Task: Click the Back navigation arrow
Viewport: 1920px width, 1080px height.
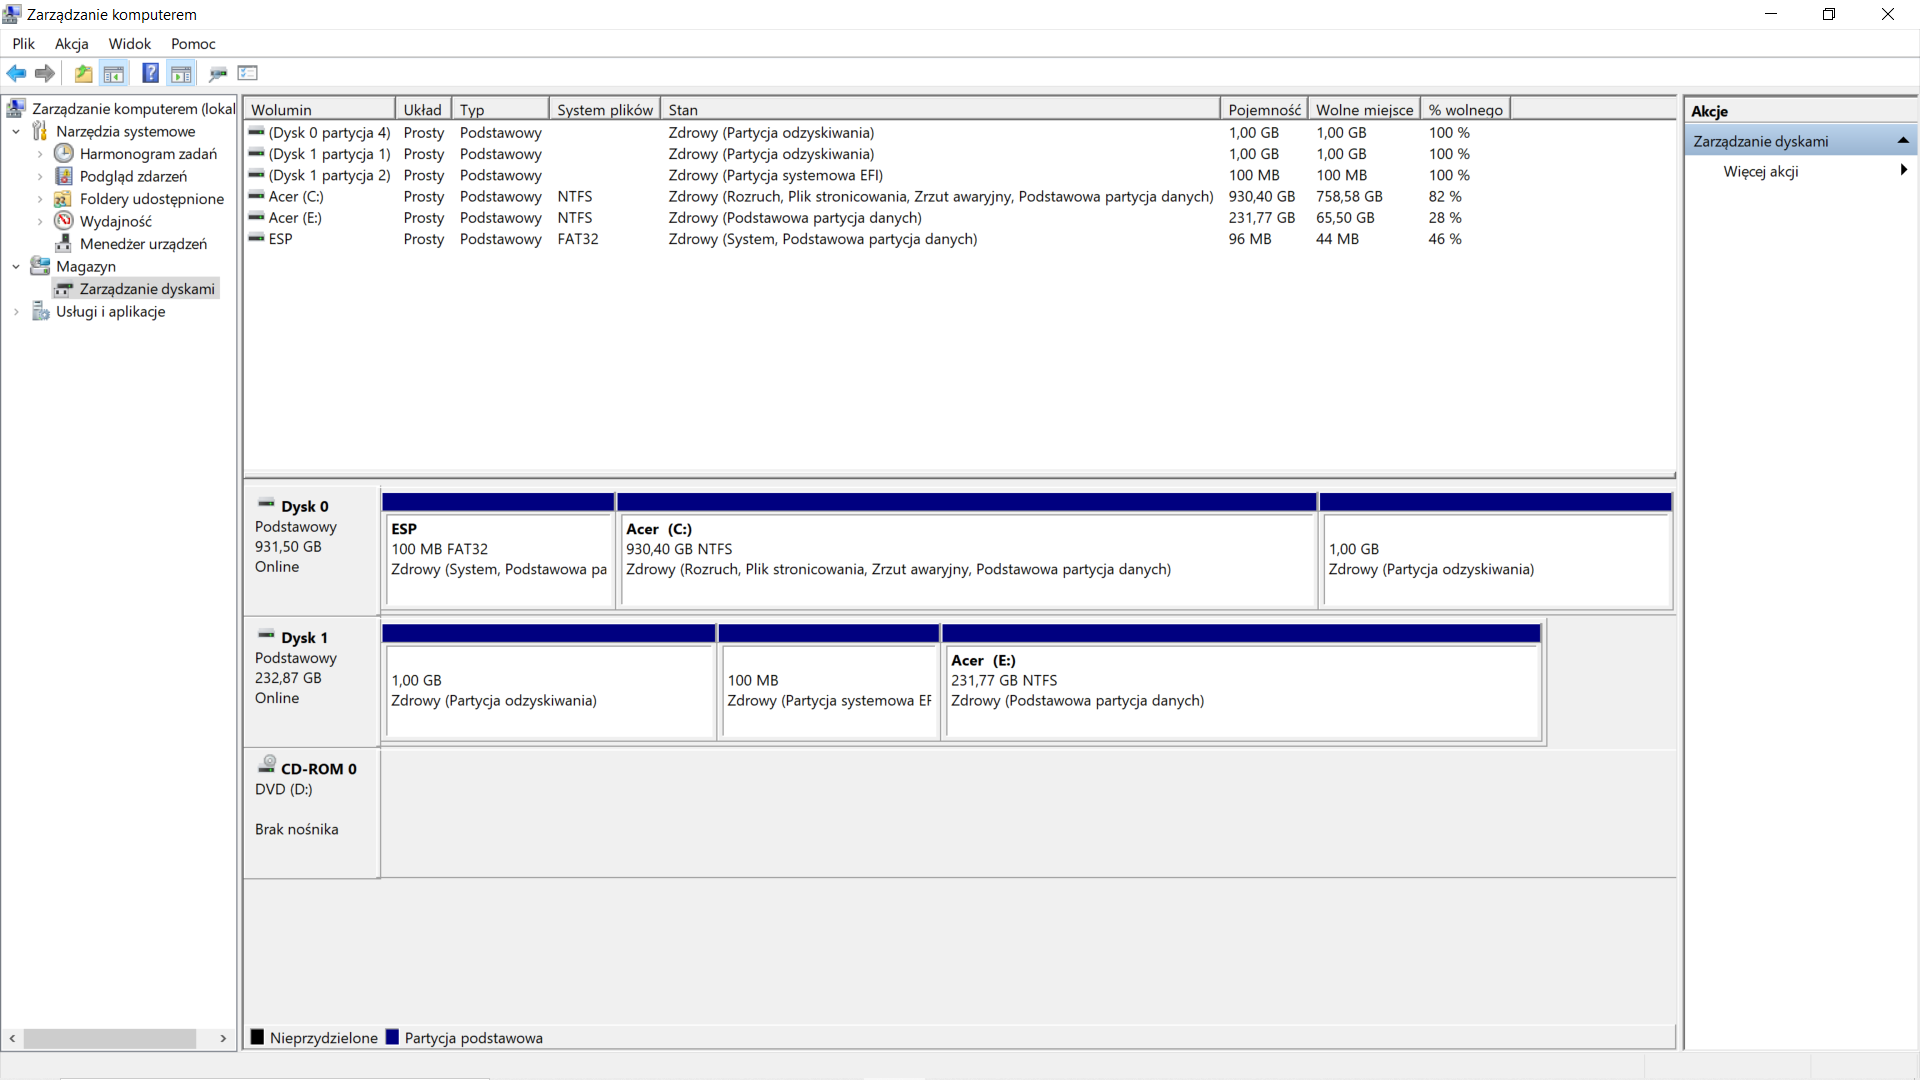Action: click(16, 73)
